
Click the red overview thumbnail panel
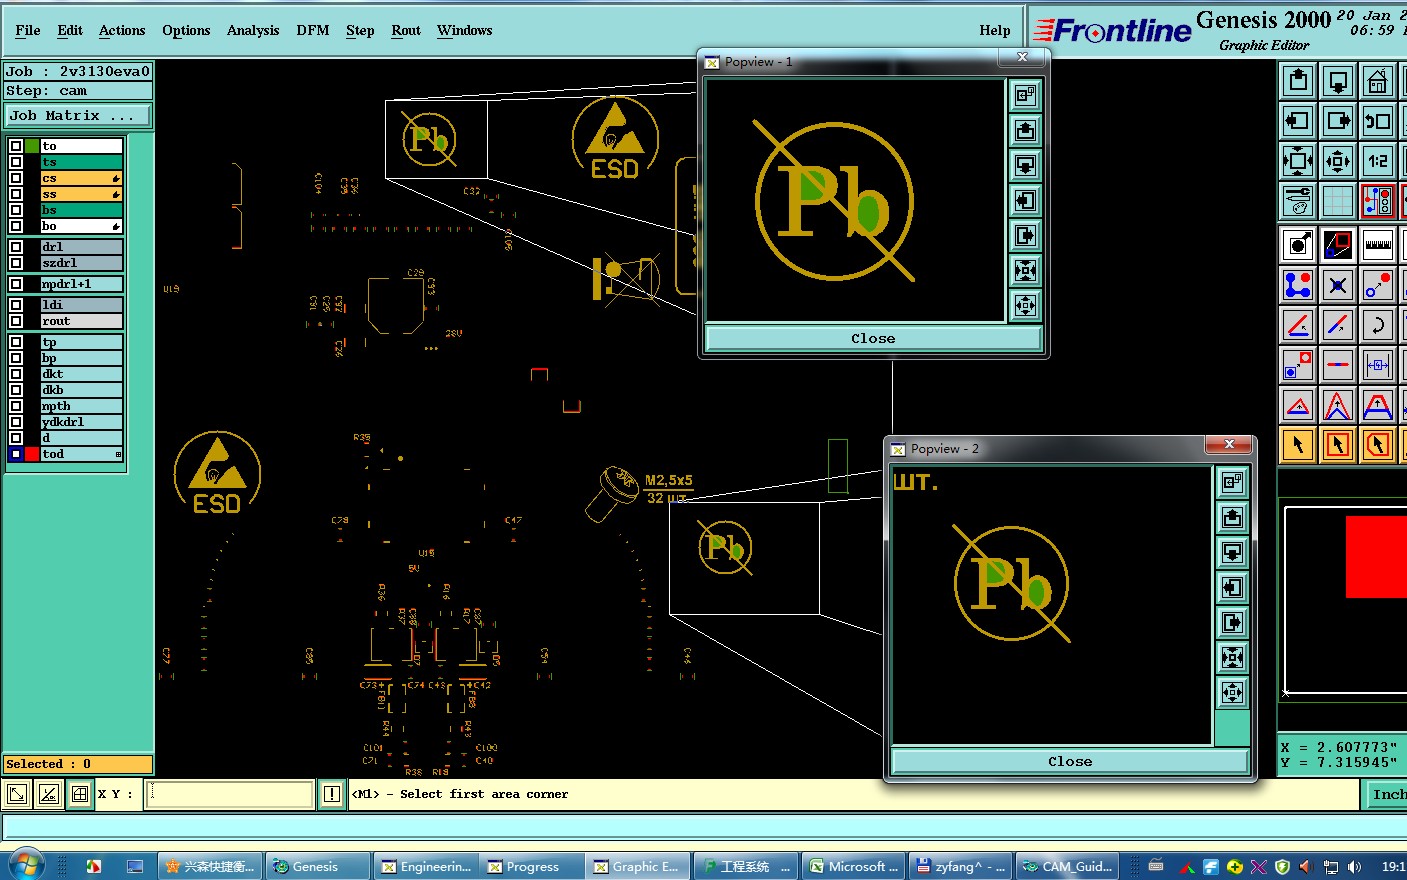click(1375, 557)
